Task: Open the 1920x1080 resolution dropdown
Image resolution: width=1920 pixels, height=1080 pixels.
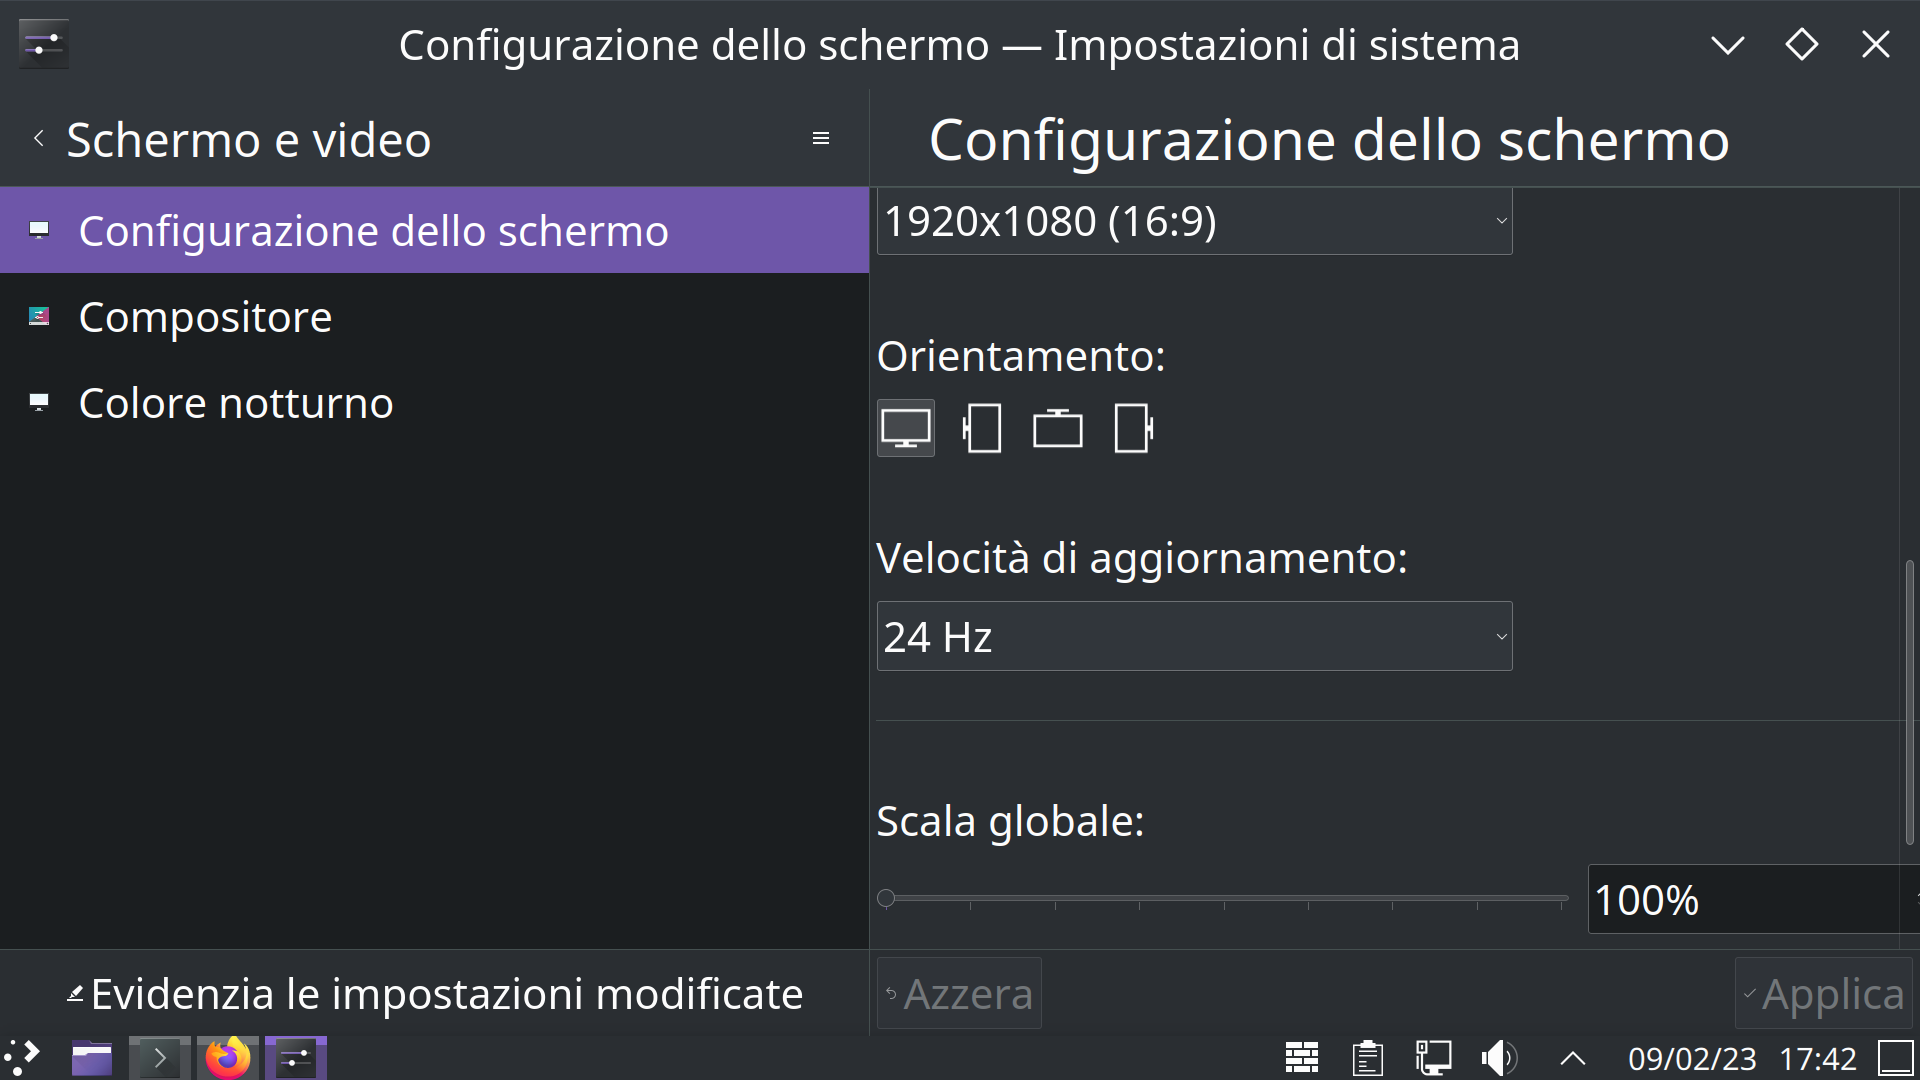Action: (1194, 221)
